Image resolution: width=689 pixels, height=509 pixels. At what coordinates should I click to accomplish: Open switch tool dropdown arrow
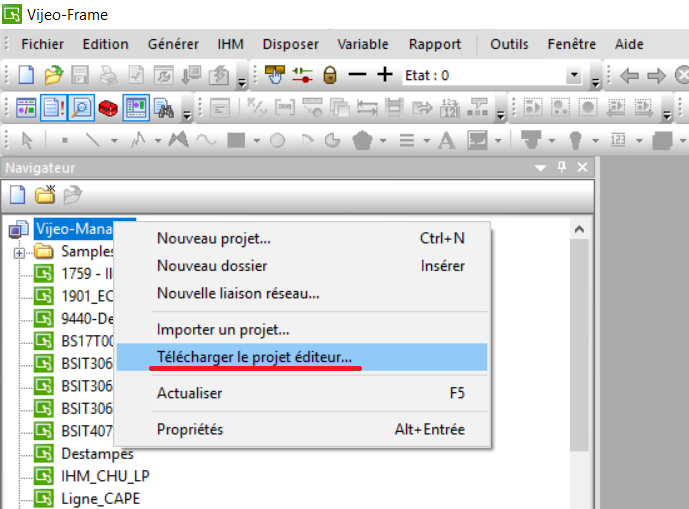[x=552, y=141]
